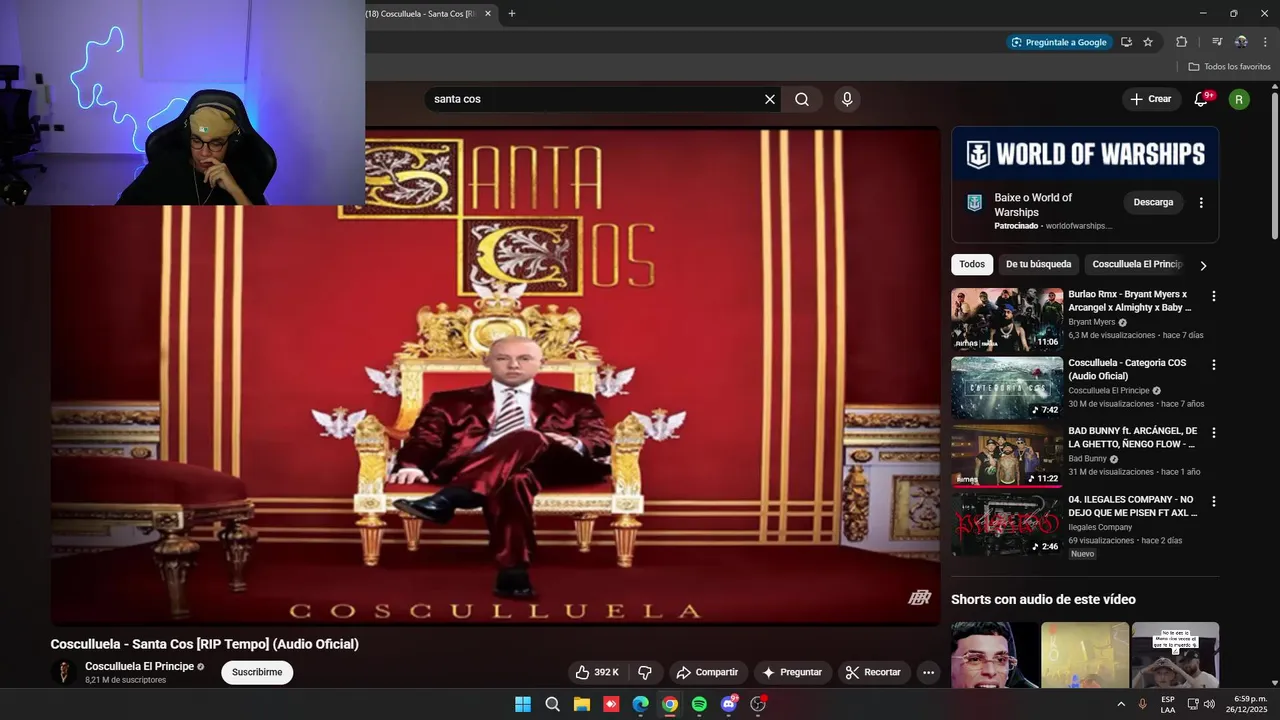The width and height of the screenshot is (1280, 720).
Task: Open Discord from taskbar
Action: pyautogui.click(x=729, y=704)
